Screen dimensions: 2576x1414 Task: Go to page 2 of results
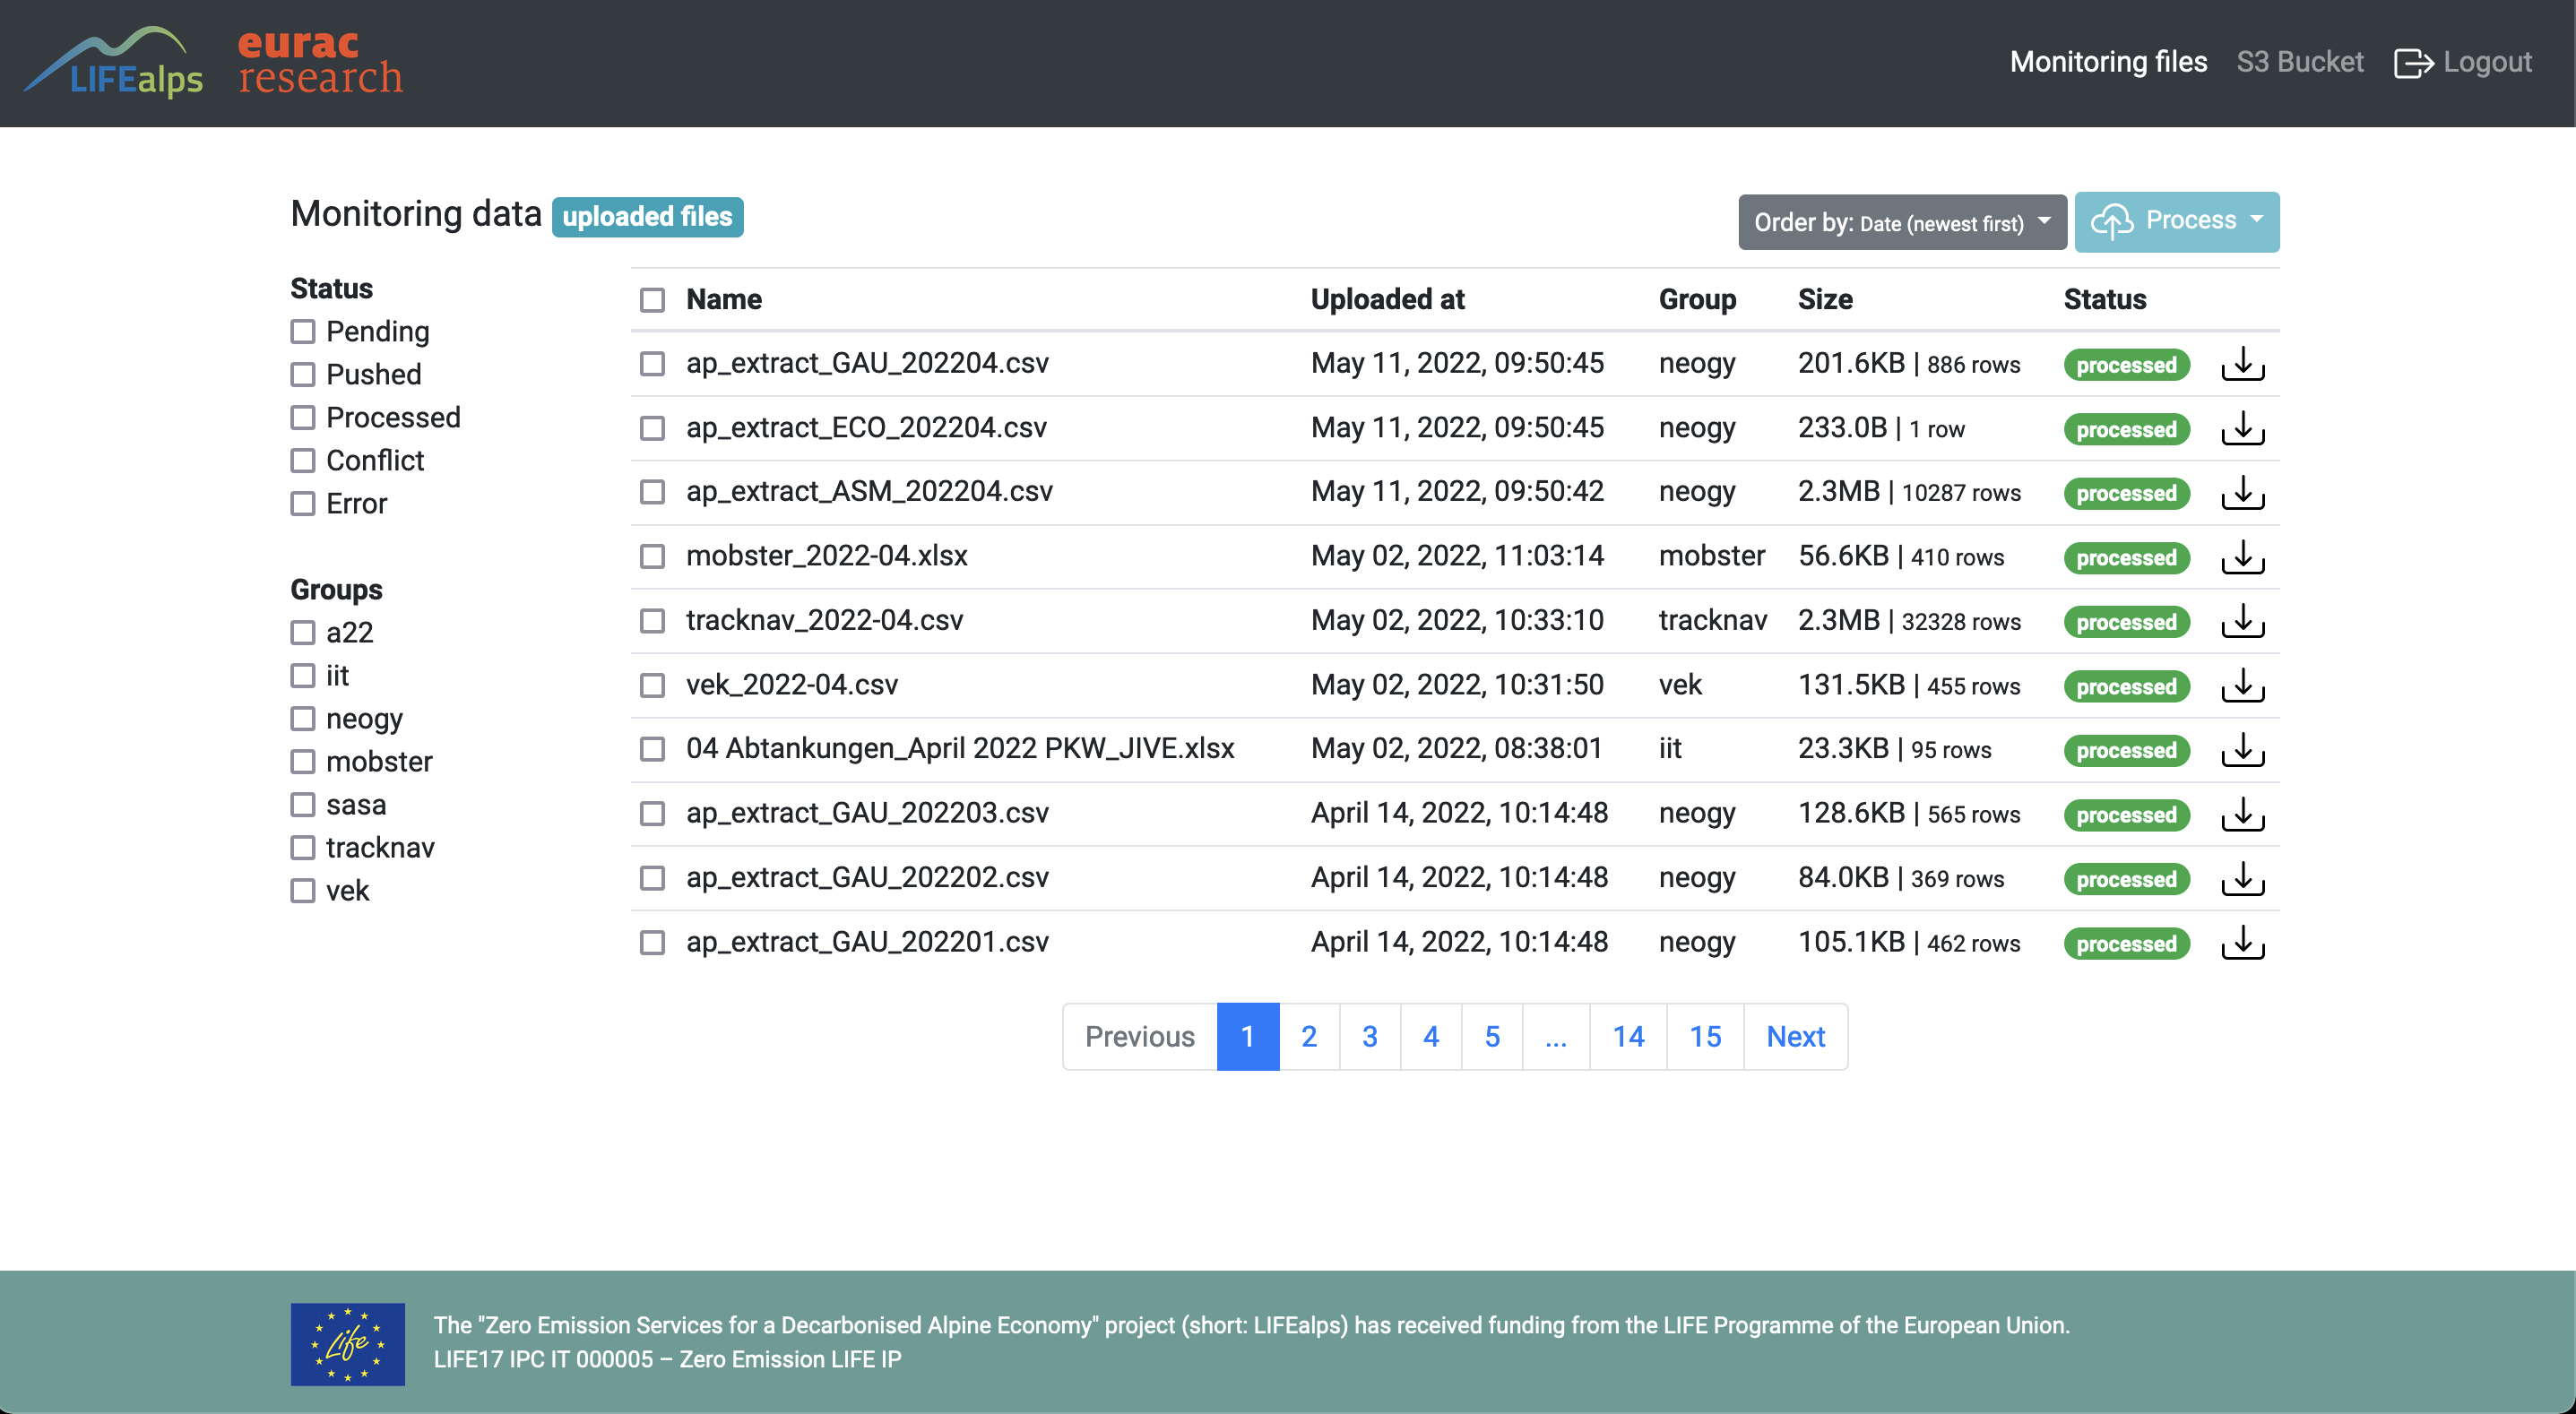coord(1309,1036)
